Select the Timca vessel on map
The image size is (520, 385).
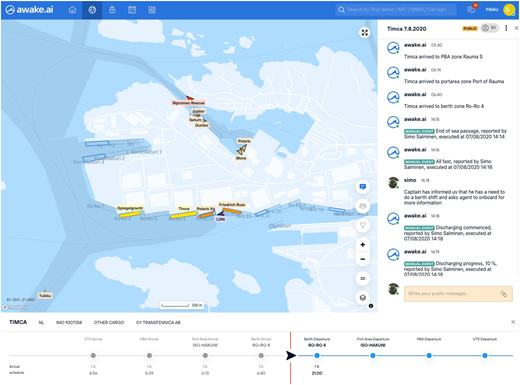point(183,215)
